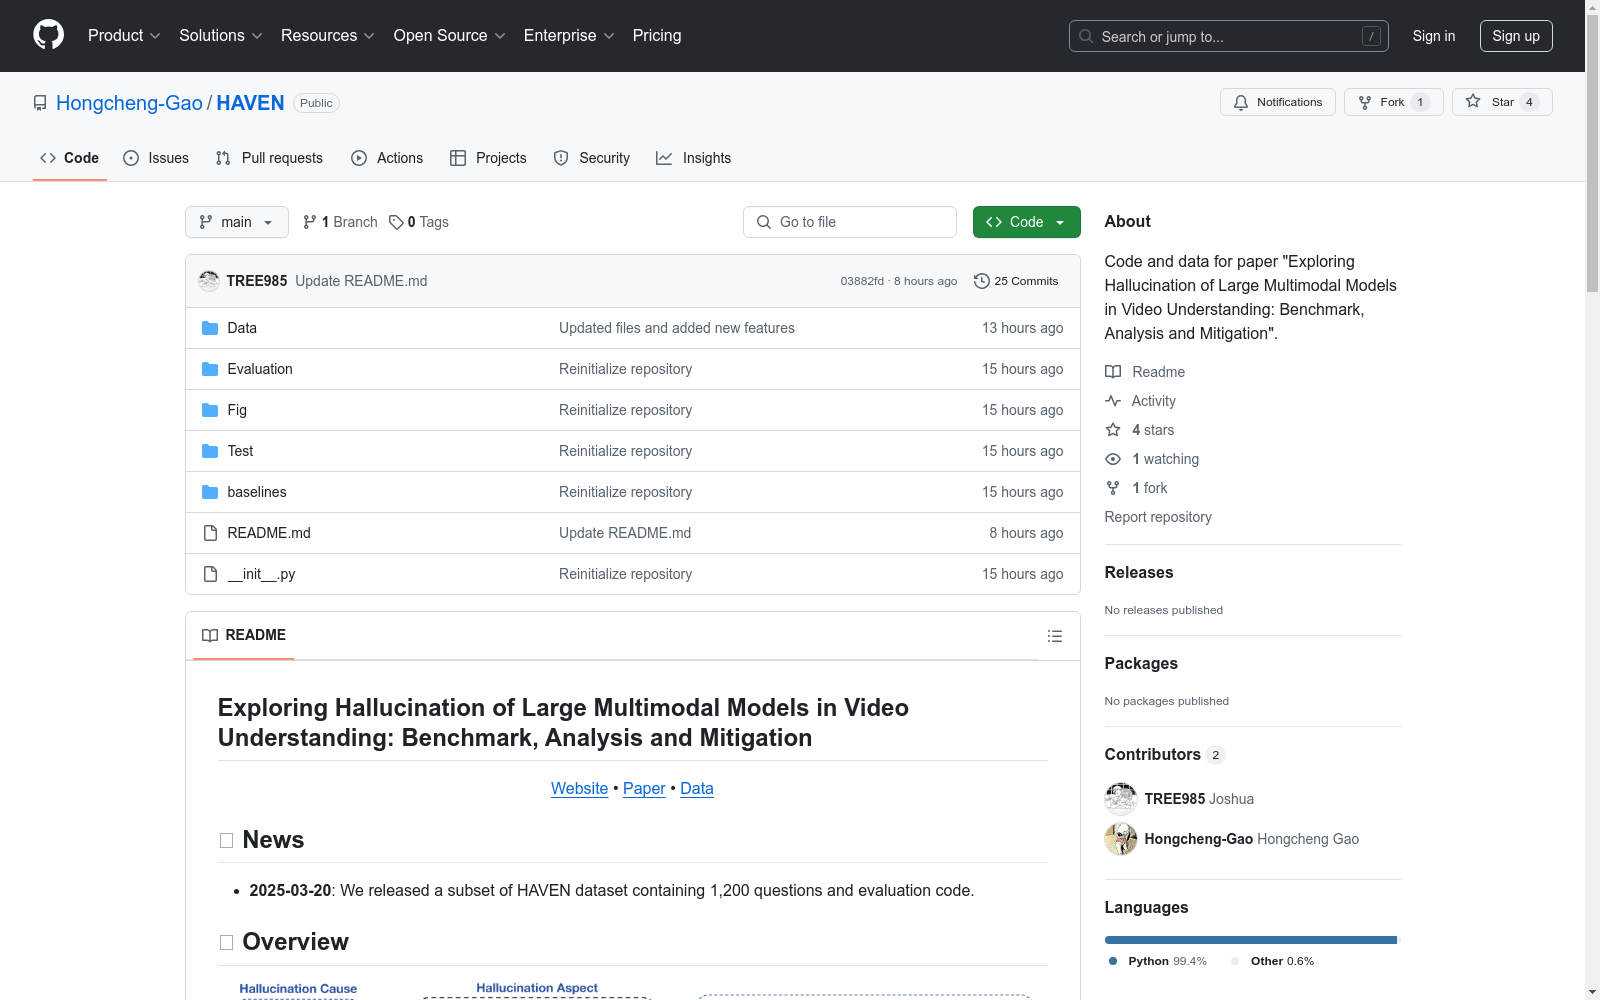Click the HAVEN repository name link
1600x1000 pixels.
click(x=250, y=103)
